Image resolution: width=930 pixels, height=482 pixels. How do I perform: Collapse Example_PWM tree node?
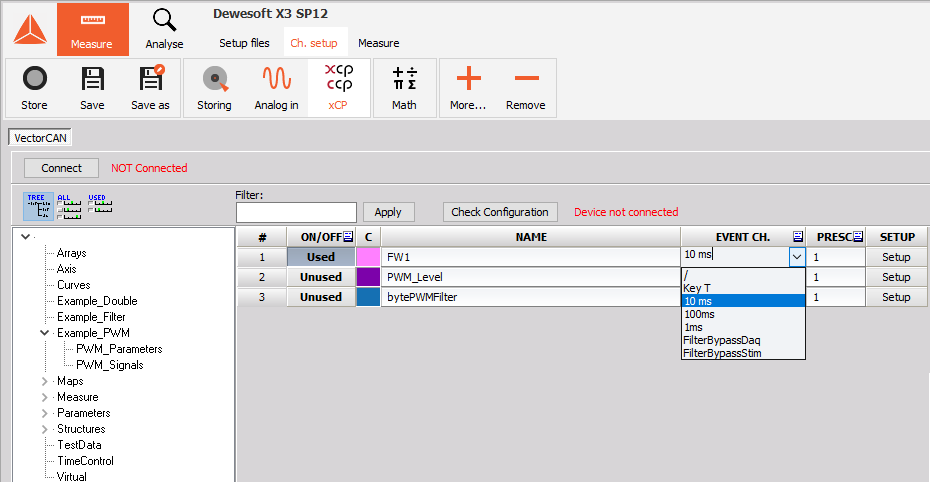pyautogui.click(x=44, y=333)
